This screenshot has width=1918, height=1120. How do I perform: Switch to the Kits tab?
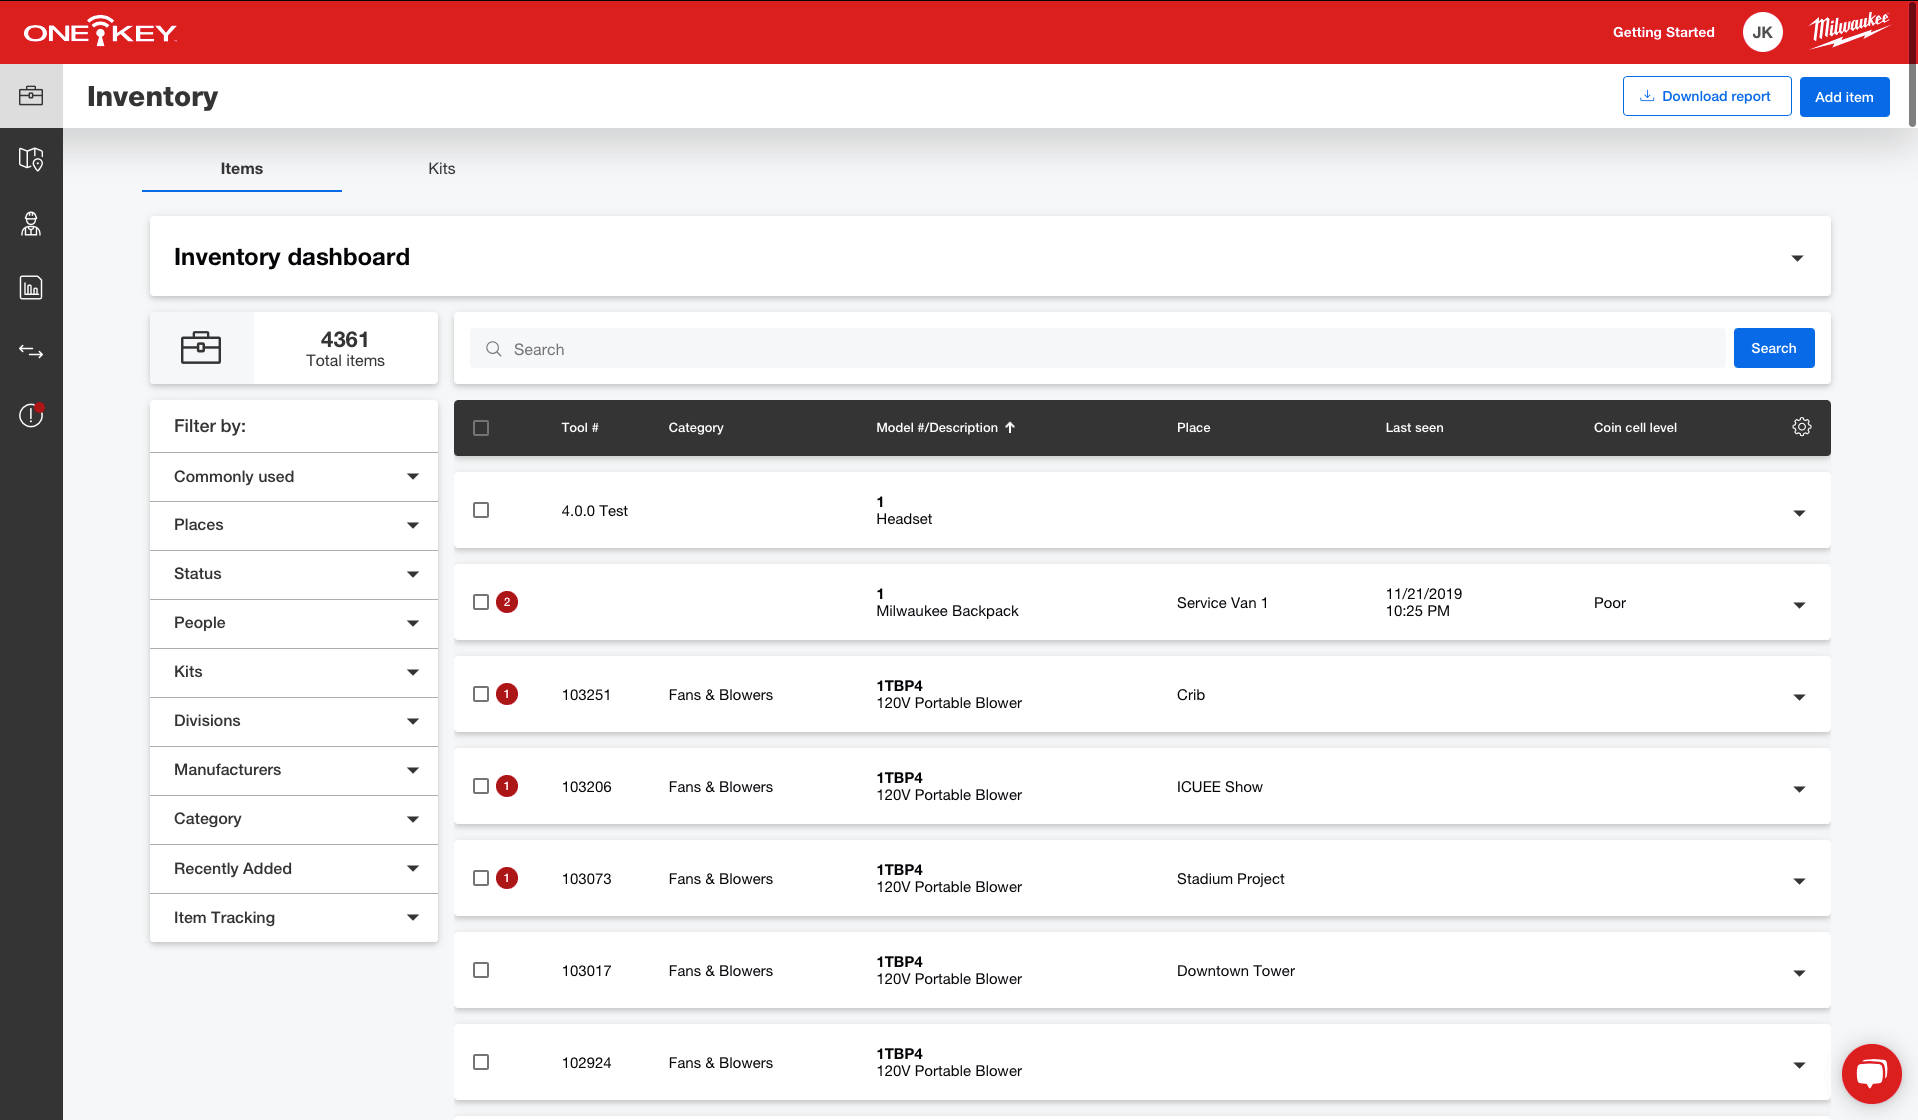coord(441,169)
